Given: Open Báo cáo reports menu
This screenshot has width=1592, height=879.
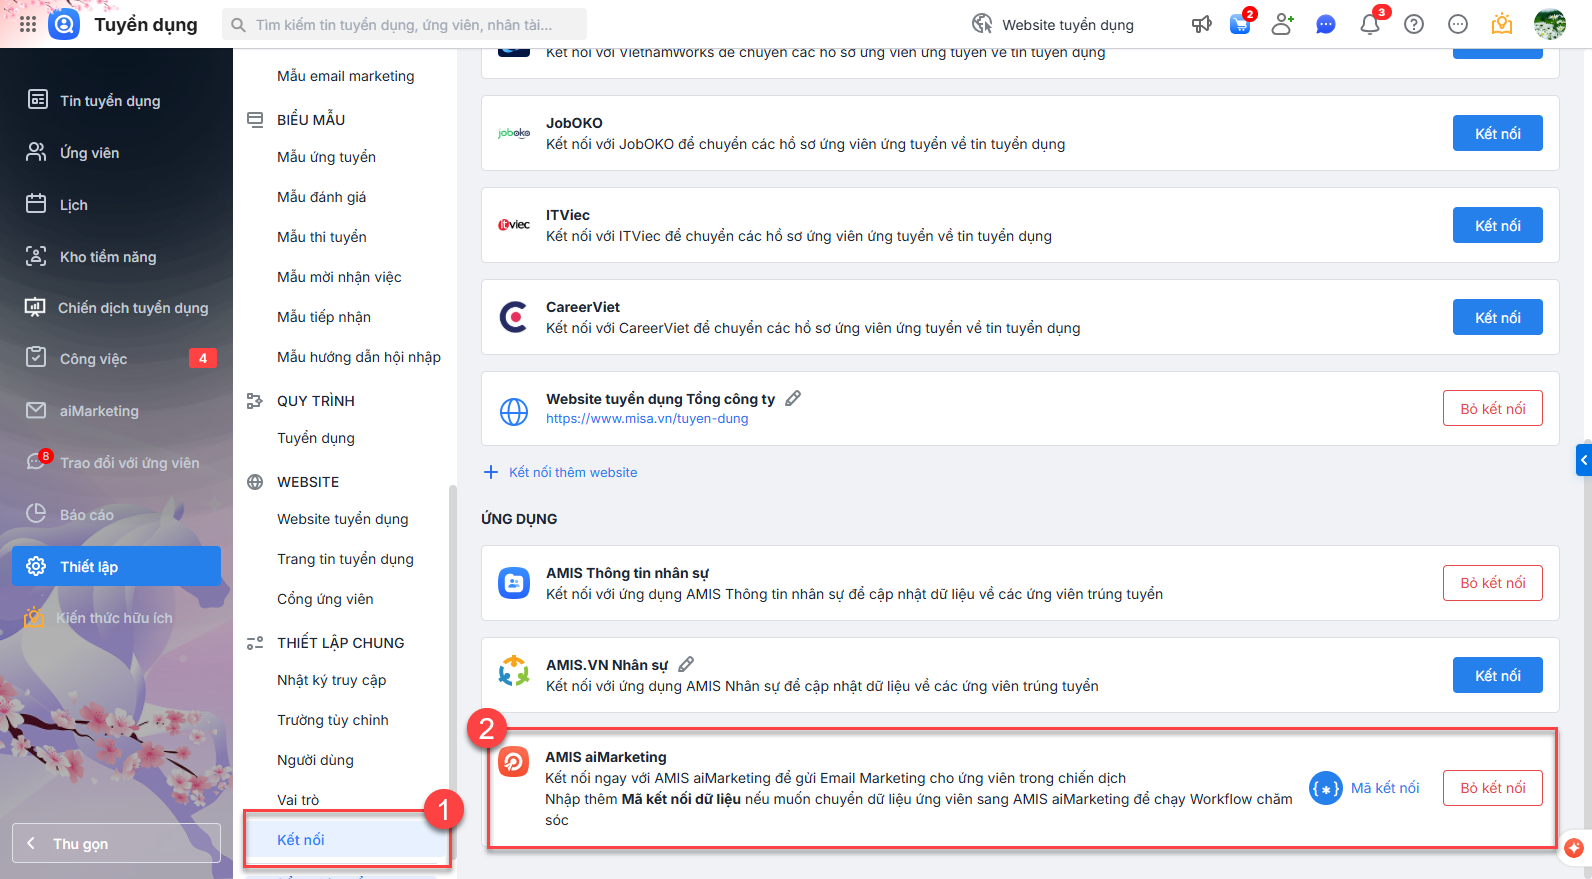Looking at the screenshot, I should click(116, 514).
